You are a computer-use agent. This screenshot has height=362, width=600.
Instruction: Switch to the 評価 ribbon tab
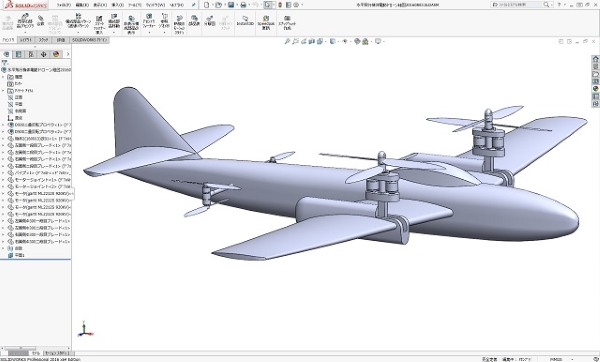click(x=61, y=40)
